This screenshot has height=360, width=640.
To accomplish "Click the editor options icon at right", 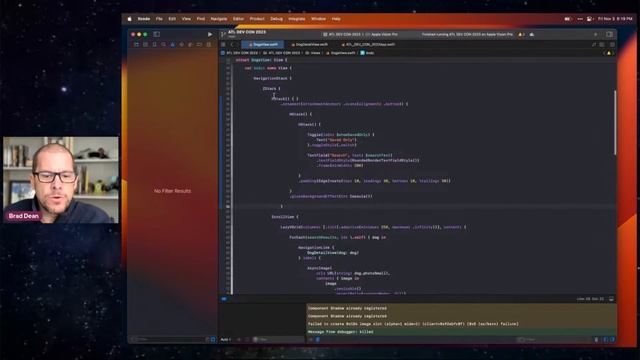I will pyautogui.click(x=602, y=44).
